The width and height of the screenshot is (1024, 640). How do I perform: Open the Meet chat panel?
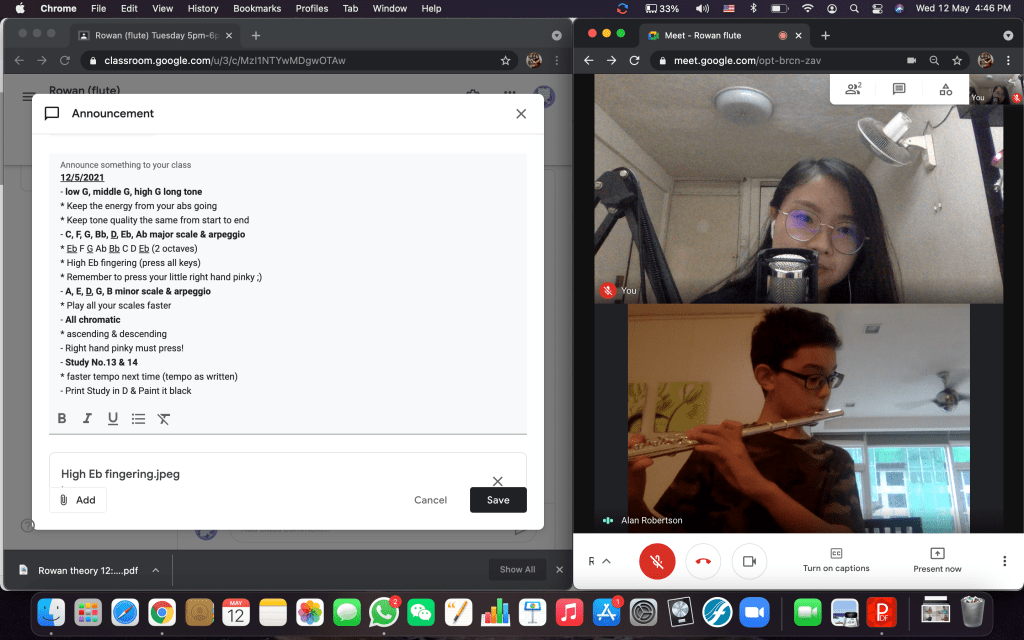899,89
